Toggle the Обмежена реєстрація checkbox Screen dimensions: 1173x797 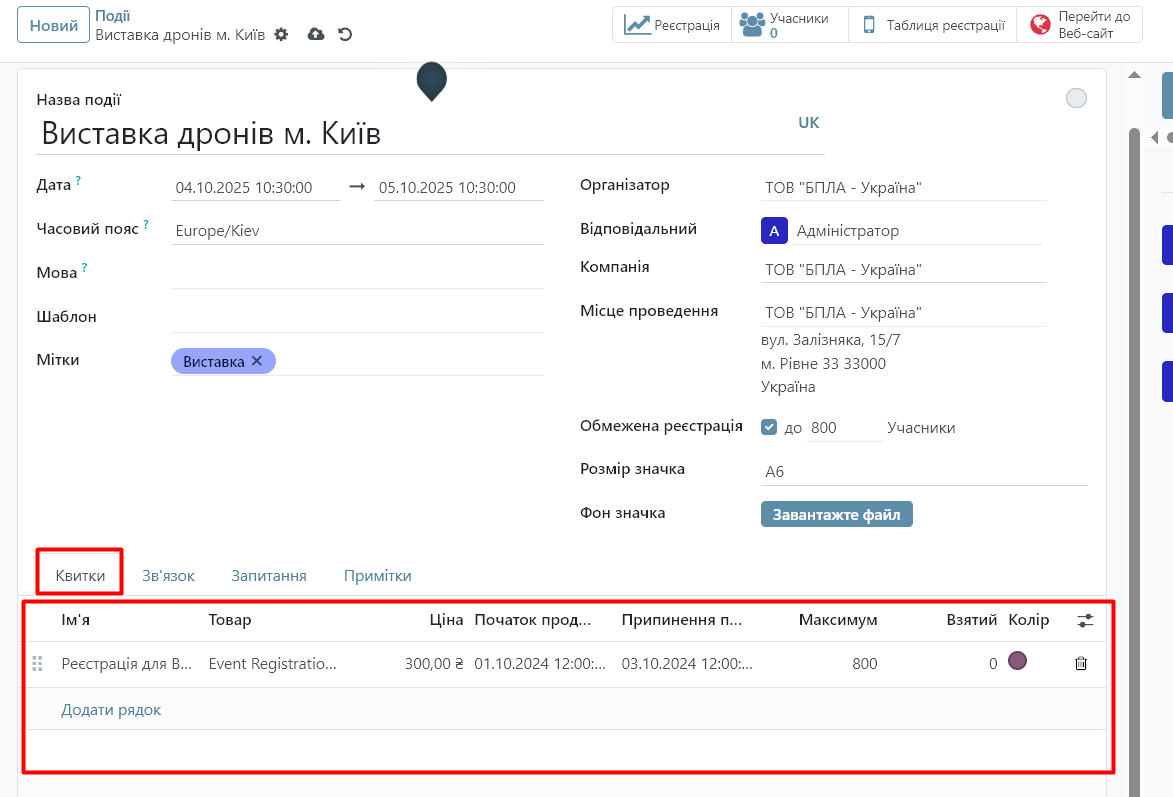(x=769, y=427)
